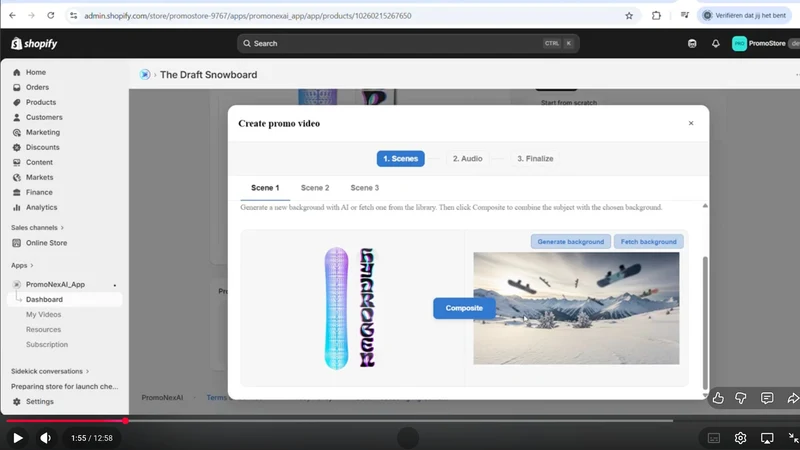Expand Sidekick conversations section
The width and height of the screenshot is (800, 450).
(50, 371)
